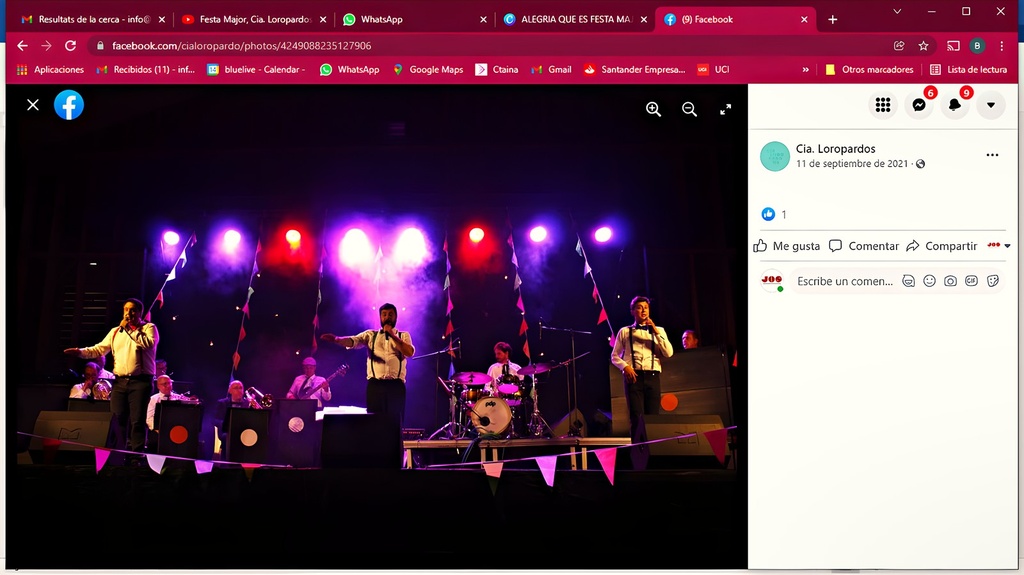Zoom in on the photo

pyautogui.click(x=653, y=109)
